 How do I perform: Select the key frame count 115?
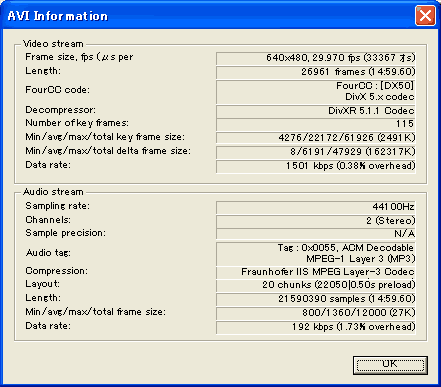coord(316,124)
